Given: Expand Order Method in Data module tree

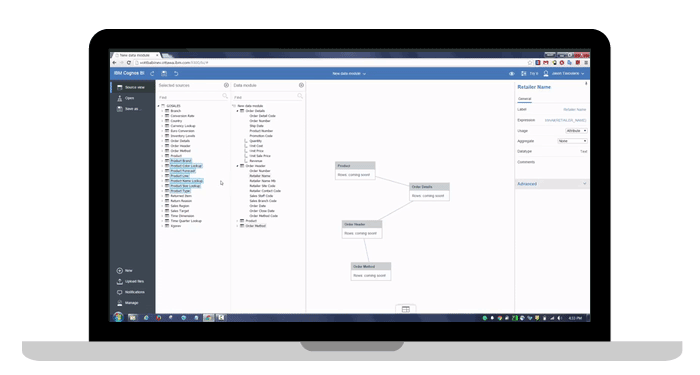Looking at the screenshot, I should [238, 226].
